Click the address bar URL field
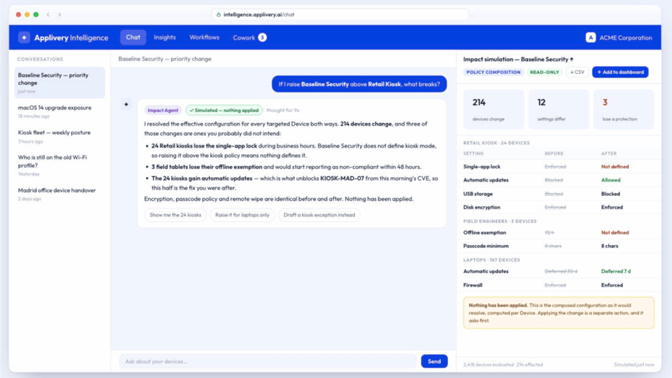Screen dimensions: 672x378 tap(340, 15)
